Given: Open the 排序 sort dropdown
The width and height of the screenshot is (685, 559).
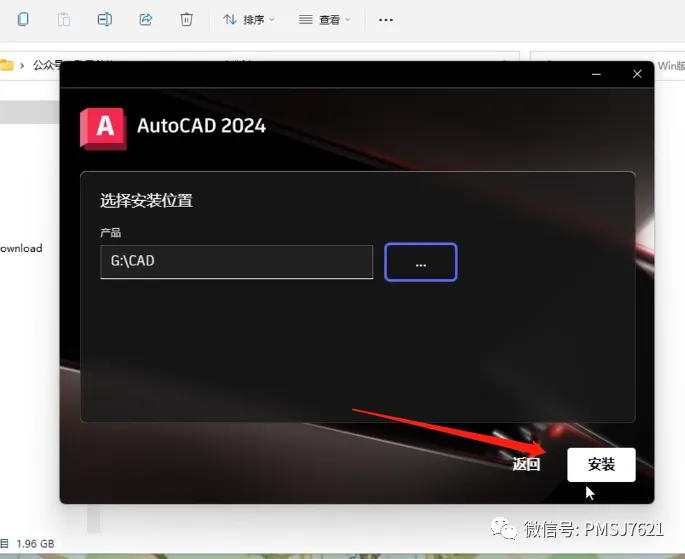Looking at the screenshot, I should click(x=249, y=20).
